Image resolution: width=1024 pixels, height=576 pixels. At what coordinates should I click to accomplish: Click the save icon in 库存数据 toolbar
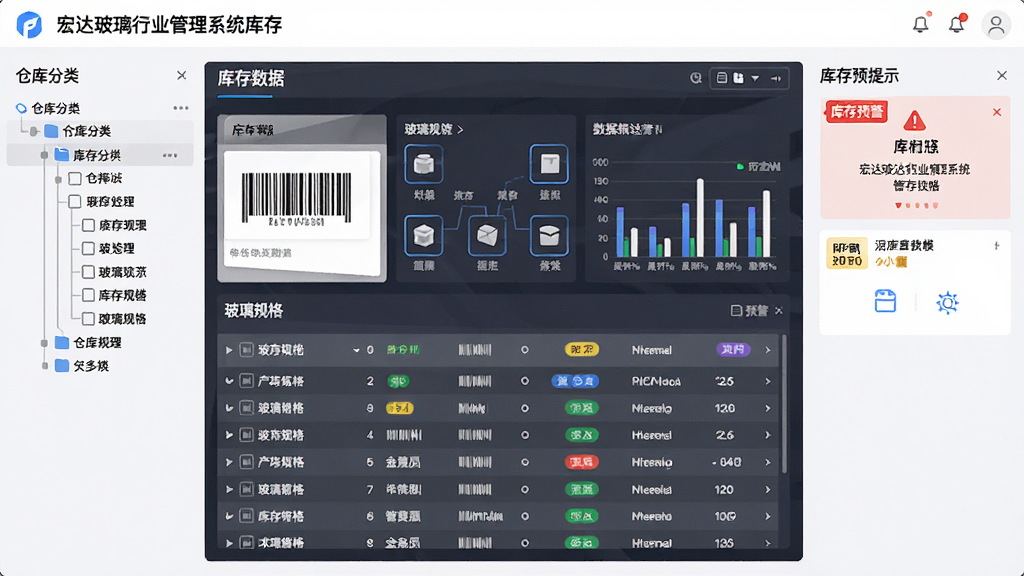738,78
